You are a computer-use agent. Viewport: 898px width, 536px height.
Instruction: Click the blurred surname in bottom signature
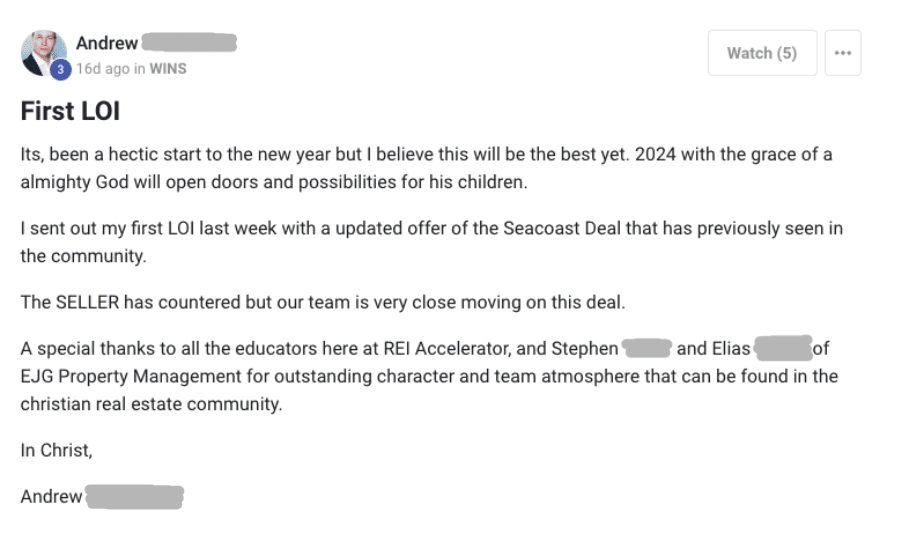pyautogui.click(x=135, y=496)
